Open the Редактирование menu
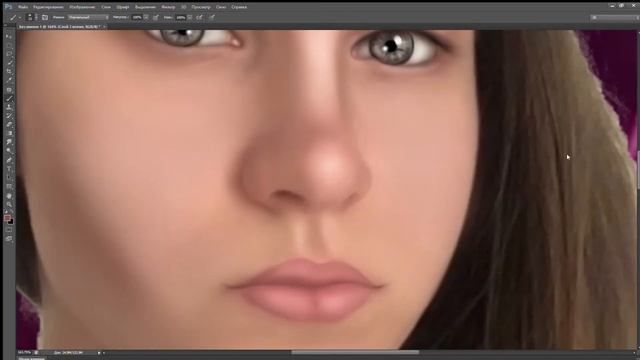640x360 pixels. pyautogui.click(x=48, y=7)
